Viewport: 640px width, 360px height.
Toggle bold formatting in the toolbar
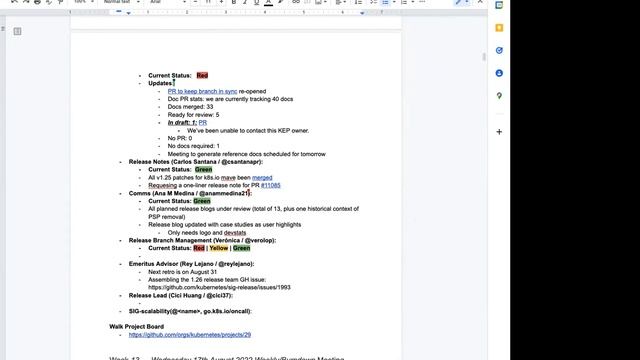234,2
